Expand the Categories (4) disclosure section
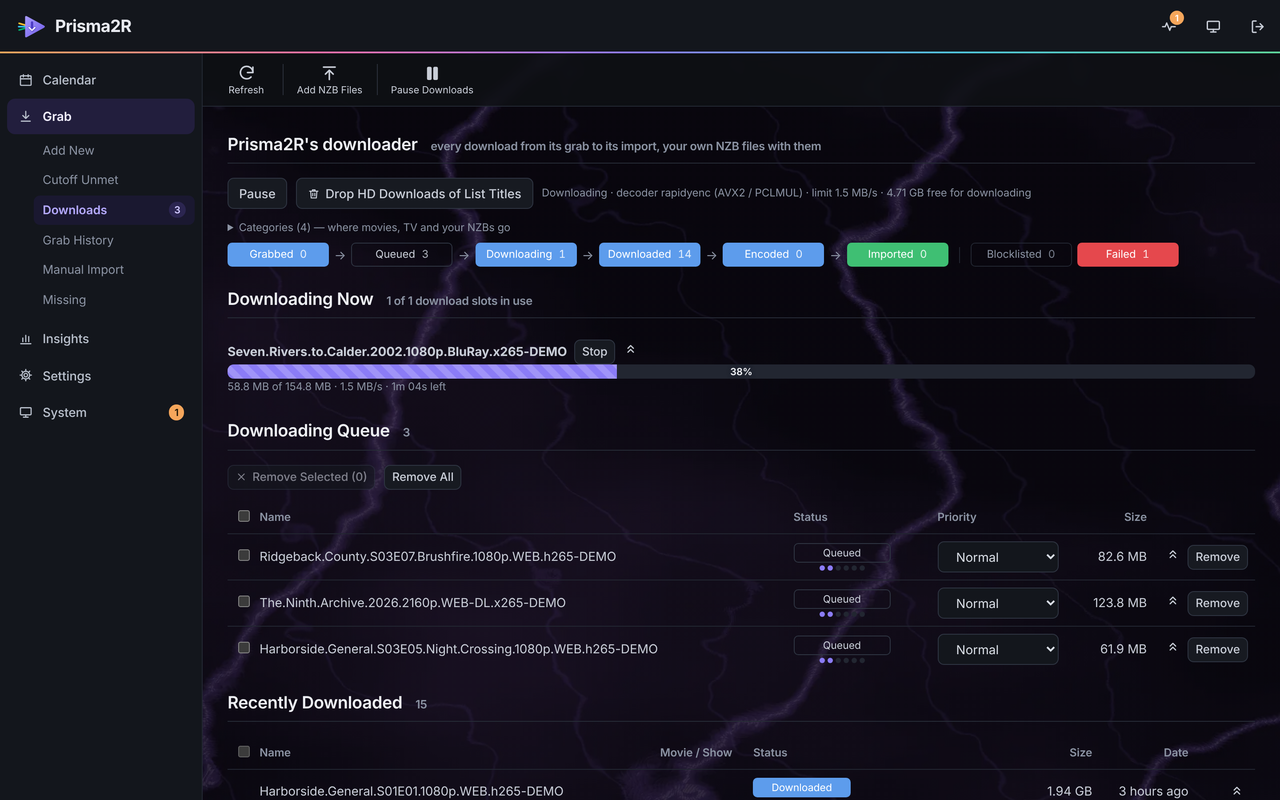This screenshot has height=800, width=1280. tap(369, 227)
